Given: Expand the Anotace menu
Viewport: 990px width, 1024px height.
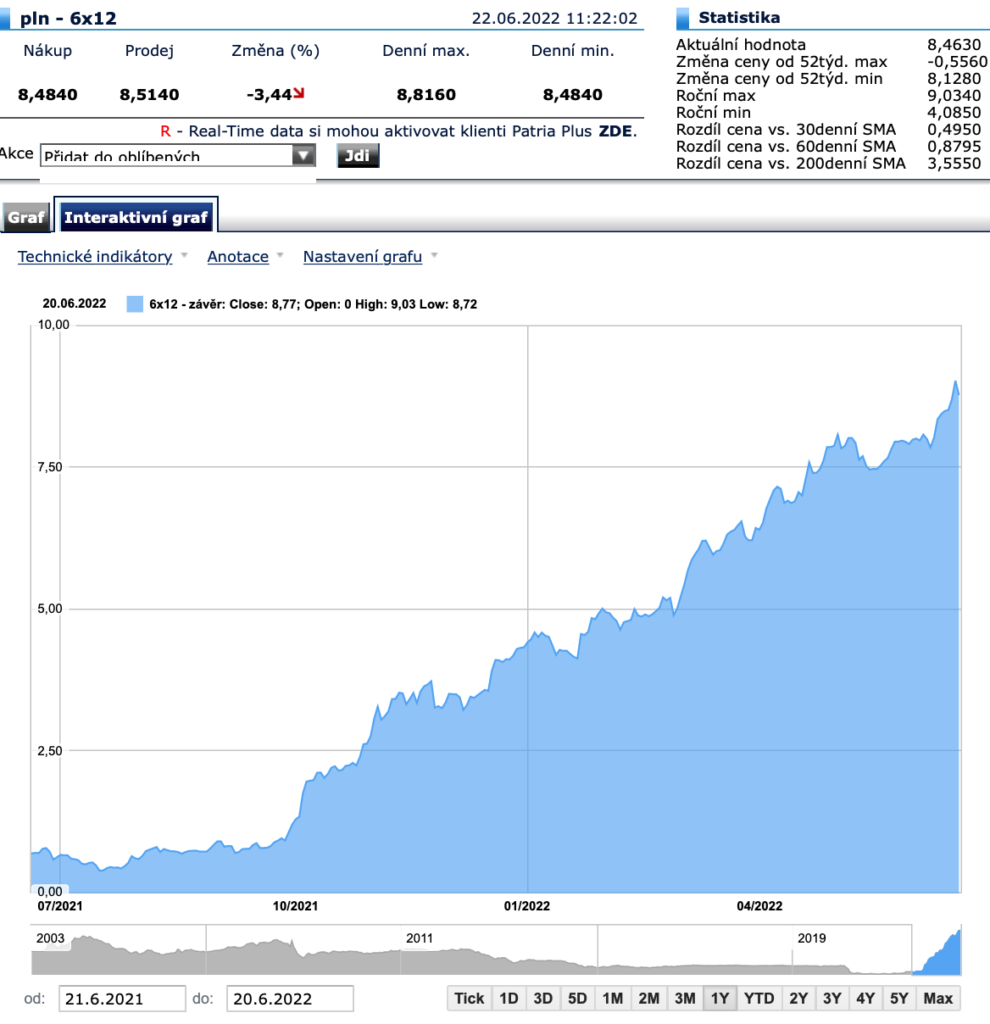Looking at the screenshot, I should tap(238, 257).
